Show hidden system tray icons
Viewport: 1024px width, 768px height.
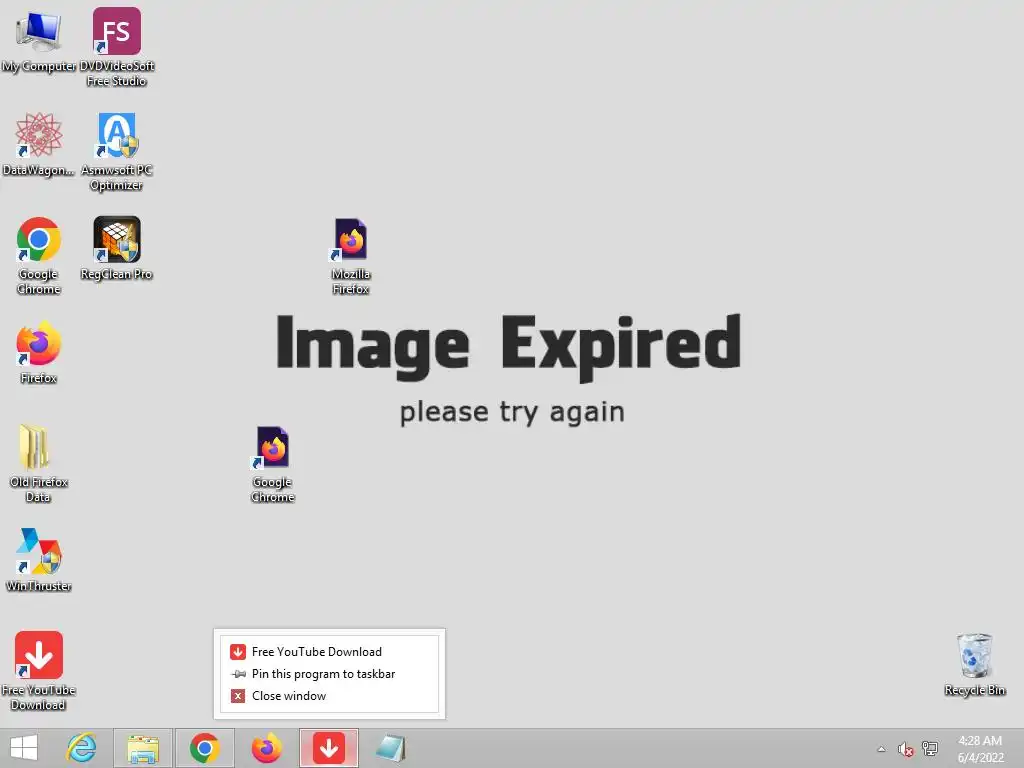coord(881,749)
